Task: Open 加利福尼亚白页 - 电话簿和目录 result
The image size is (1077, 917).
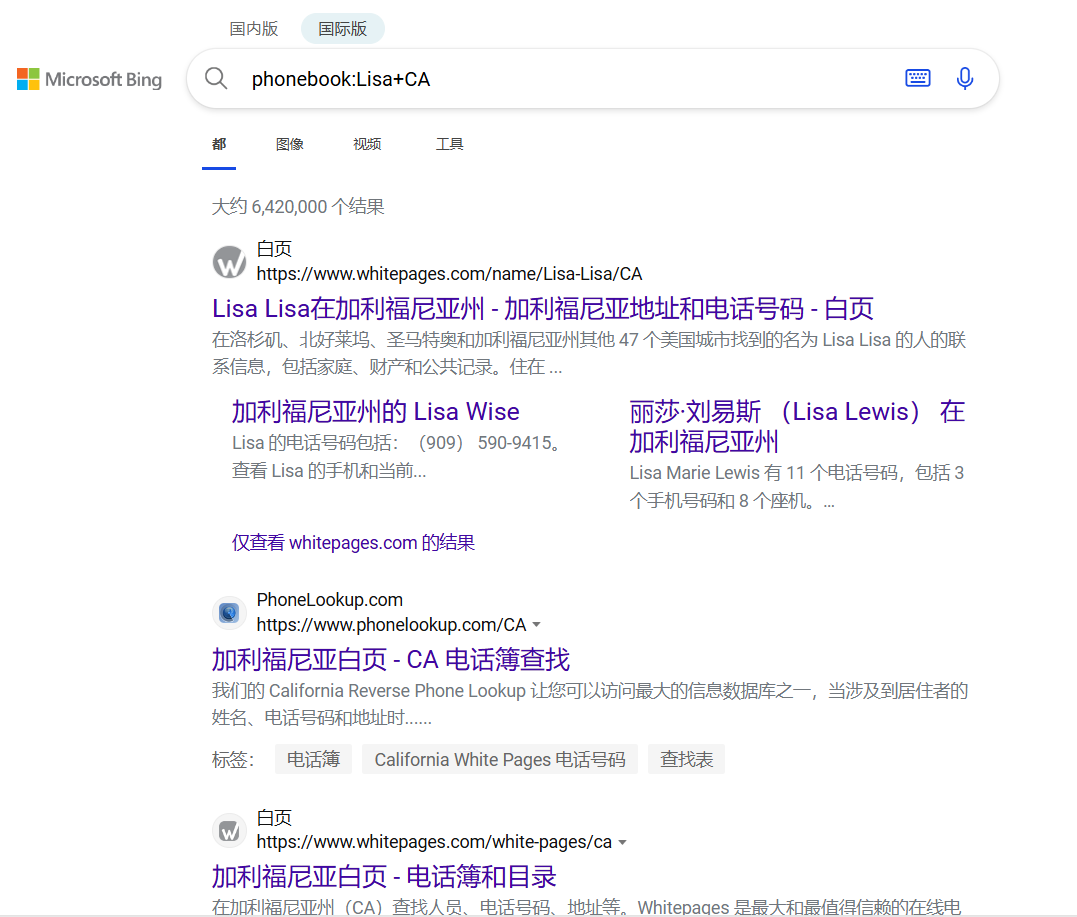Action: [x=384, y=877]
